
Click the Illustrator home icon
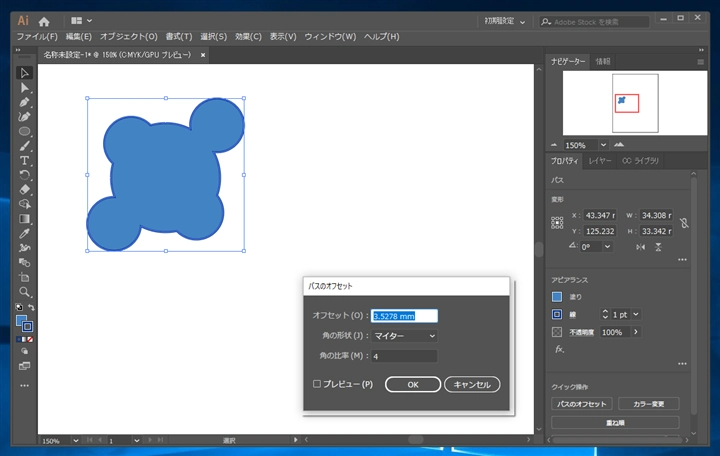pyautogui.click(x=44, y=22)
